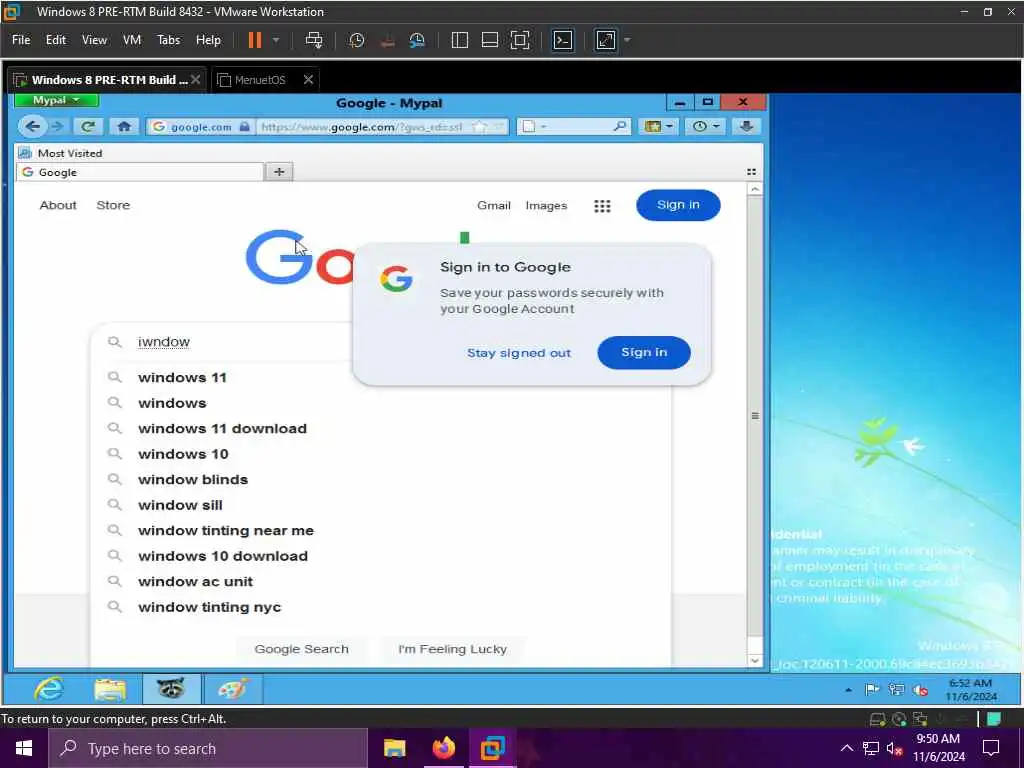Go forward in the Mypal browser

[x=57, y=126]
